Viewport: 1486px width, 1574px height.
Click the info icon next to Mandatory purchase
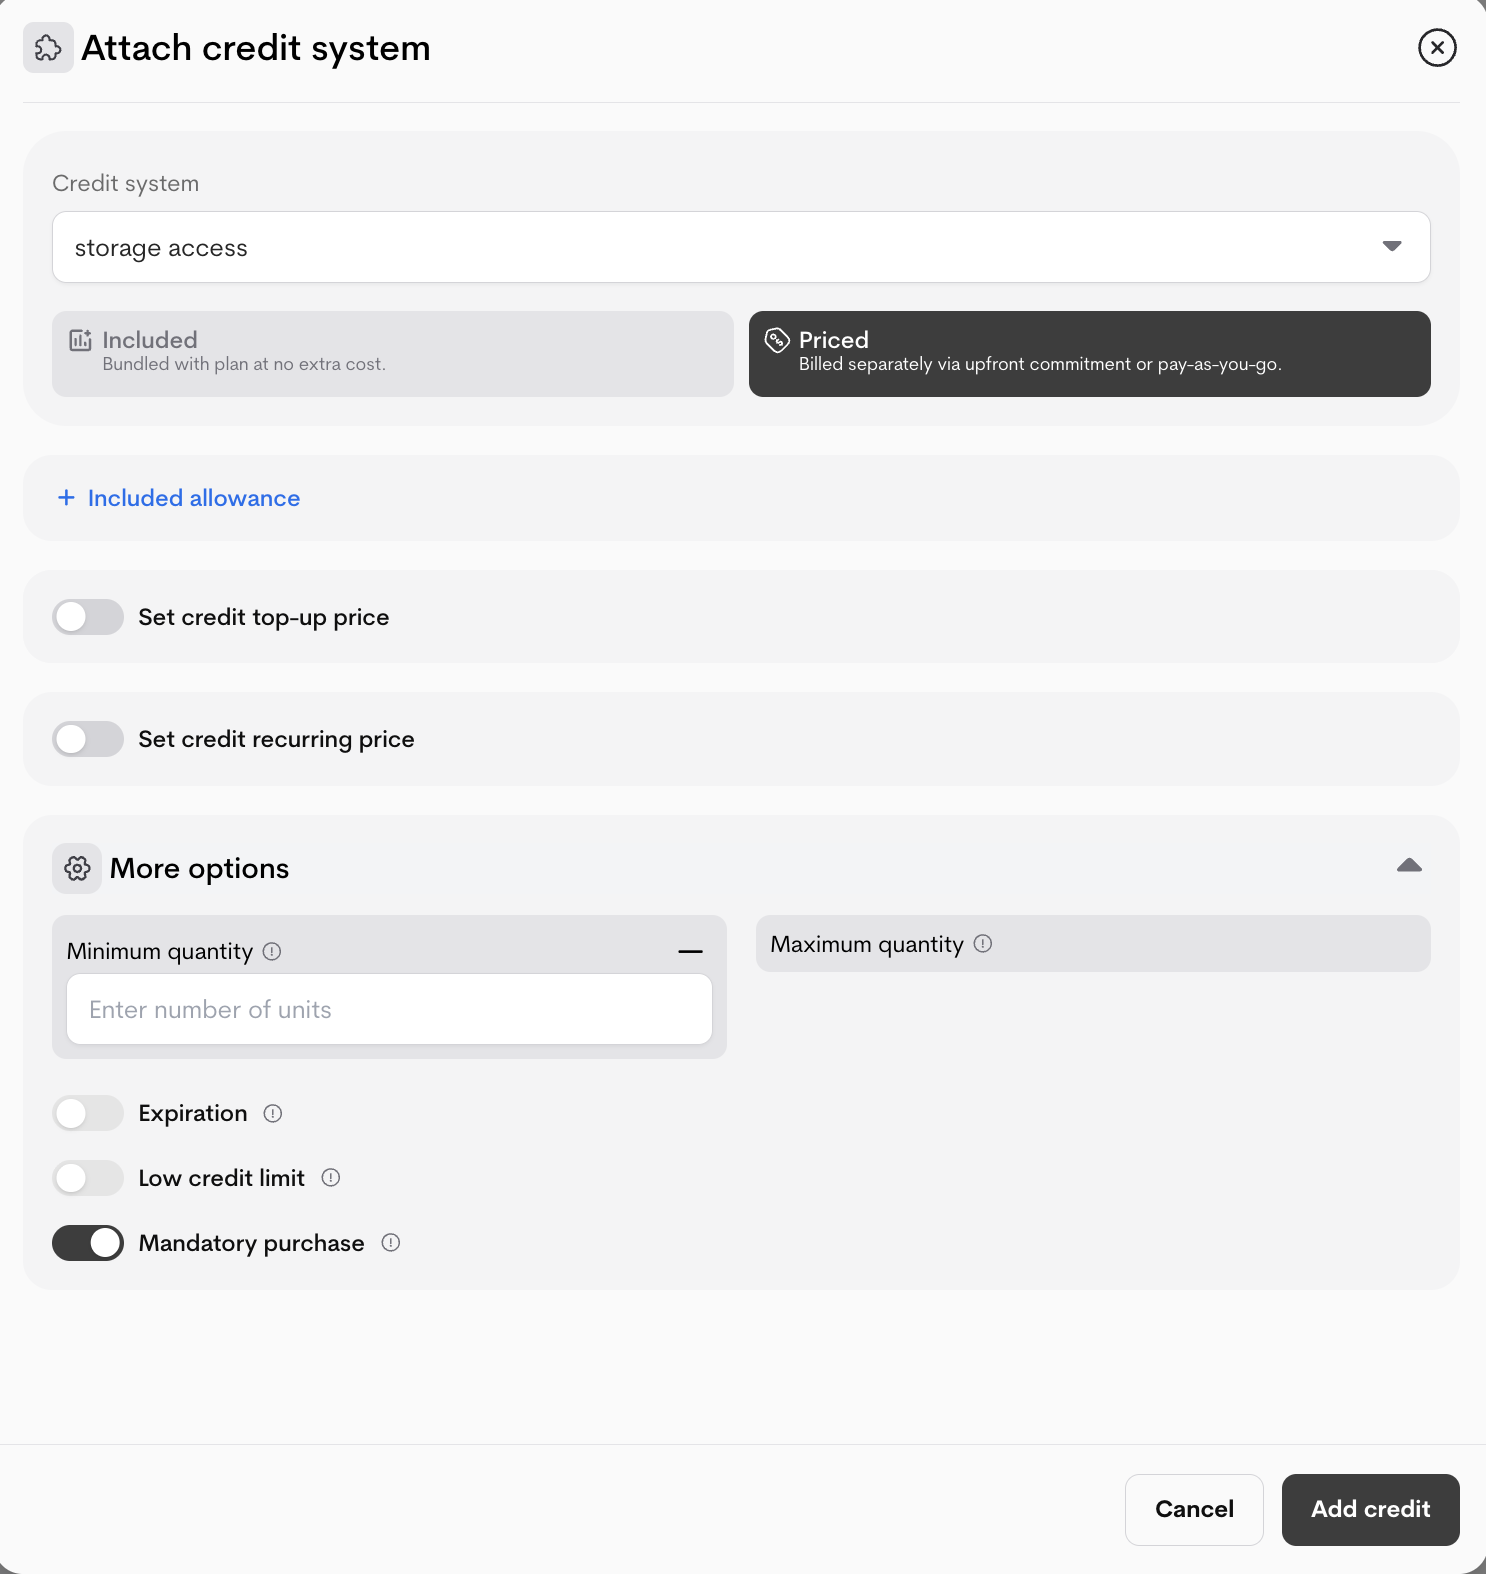pyautogui.click(x=392, y=1243)
